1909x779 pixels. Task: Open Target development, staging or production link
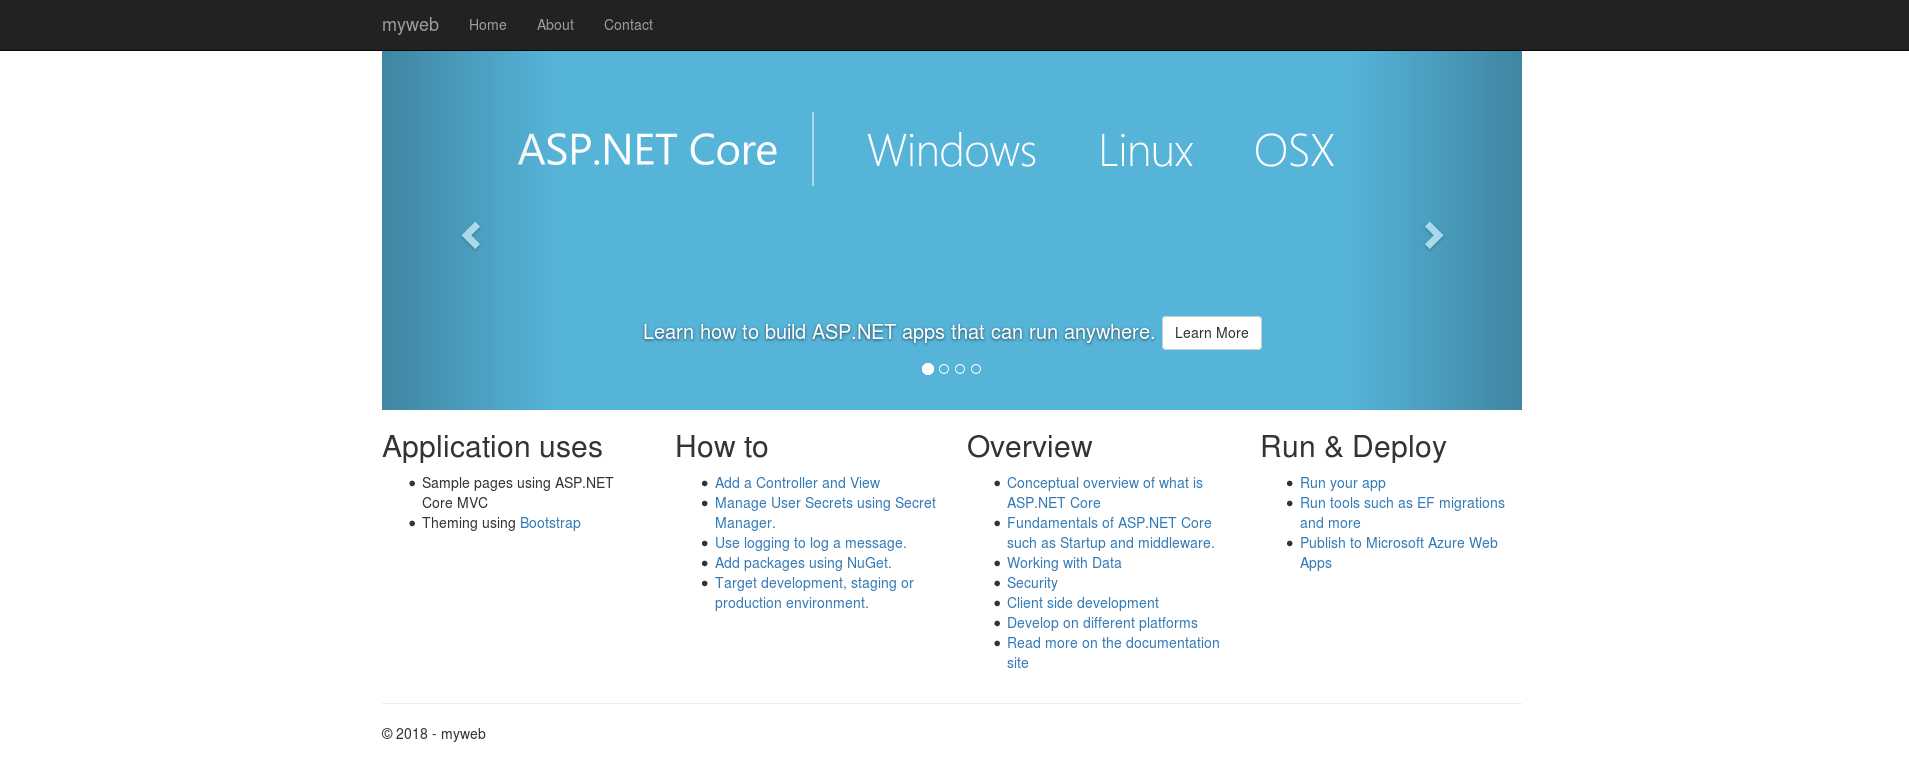[814, 593]
